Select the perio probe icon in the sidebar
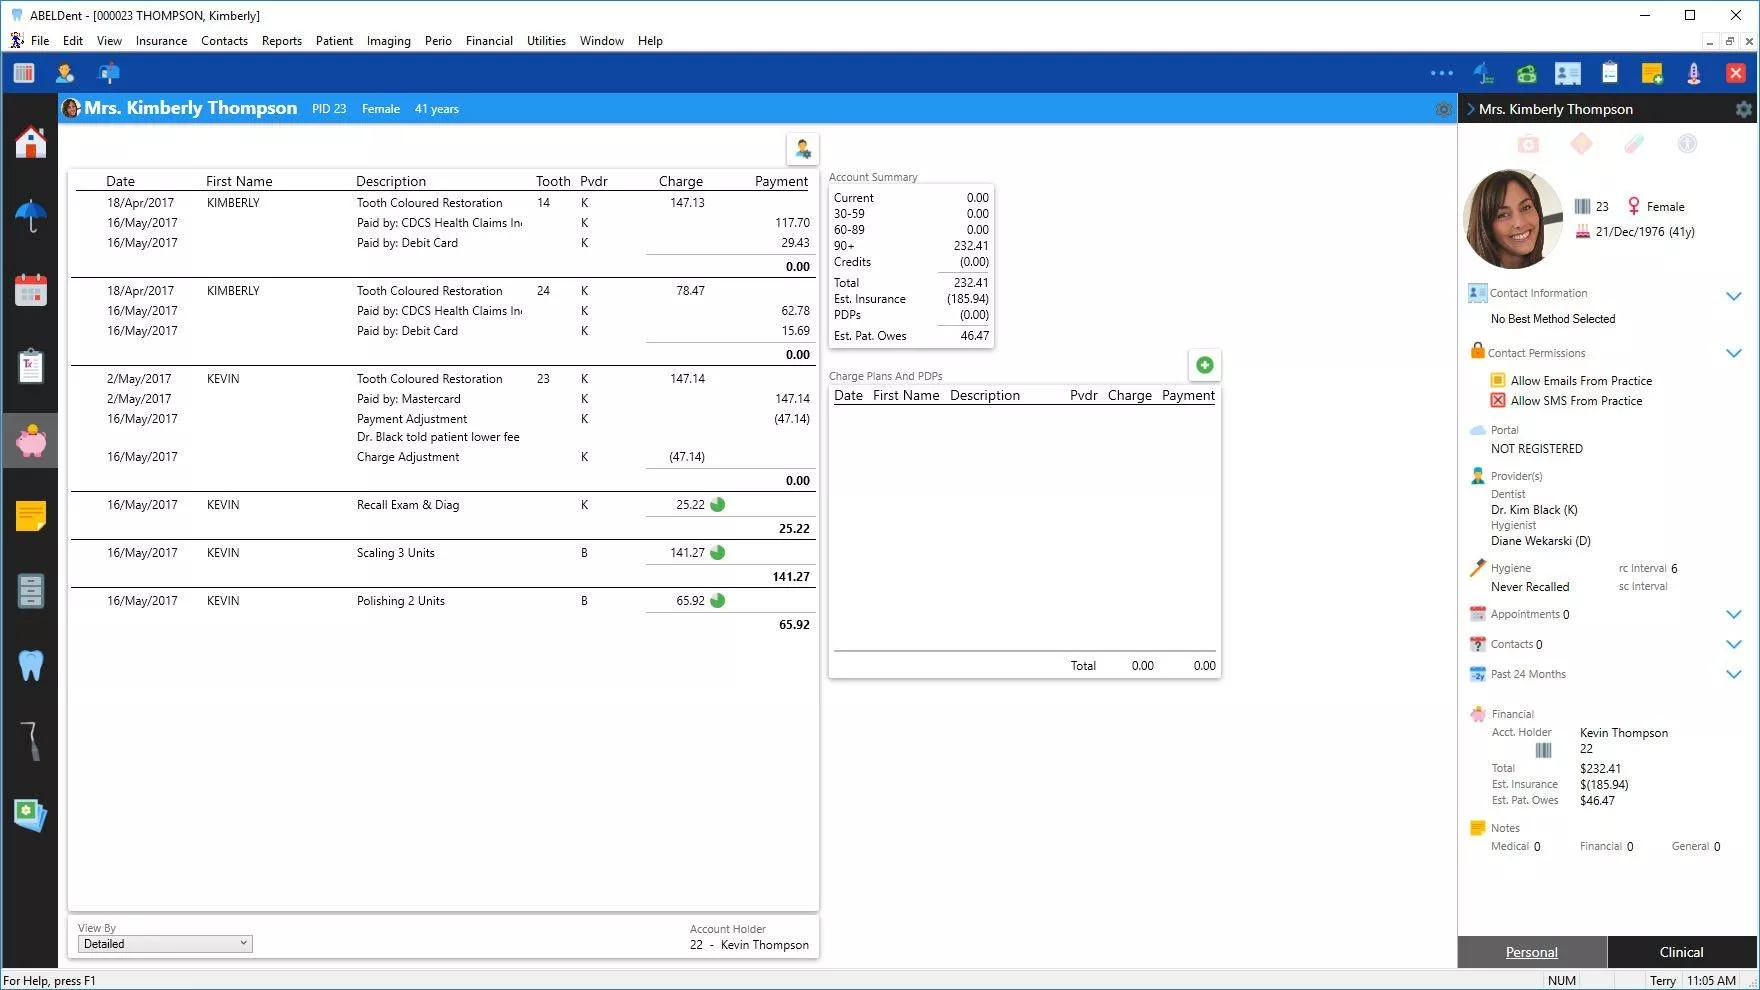Image resolution: width=1760 pixels, height=990 pixels. [30, 740]
